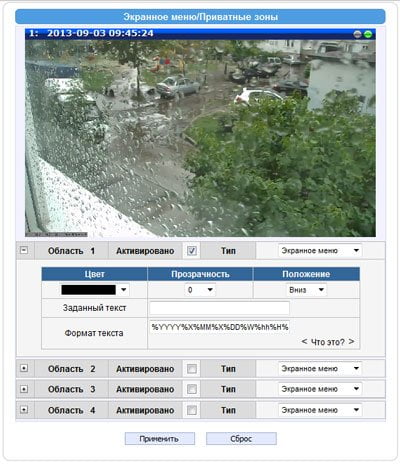The height and width of the screenshot is (465, 400).
Task: Click the Область 3 label
Action: [x=71, y=389]
